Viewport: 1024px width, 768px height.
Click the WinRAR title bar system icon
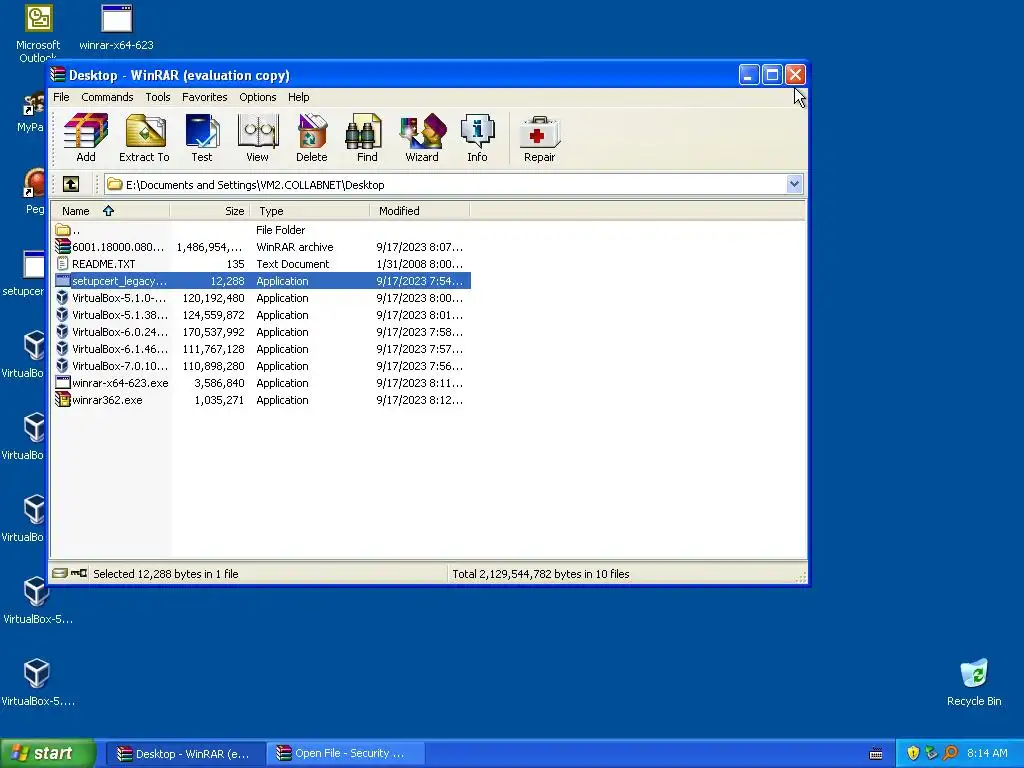tap(58, 74)
